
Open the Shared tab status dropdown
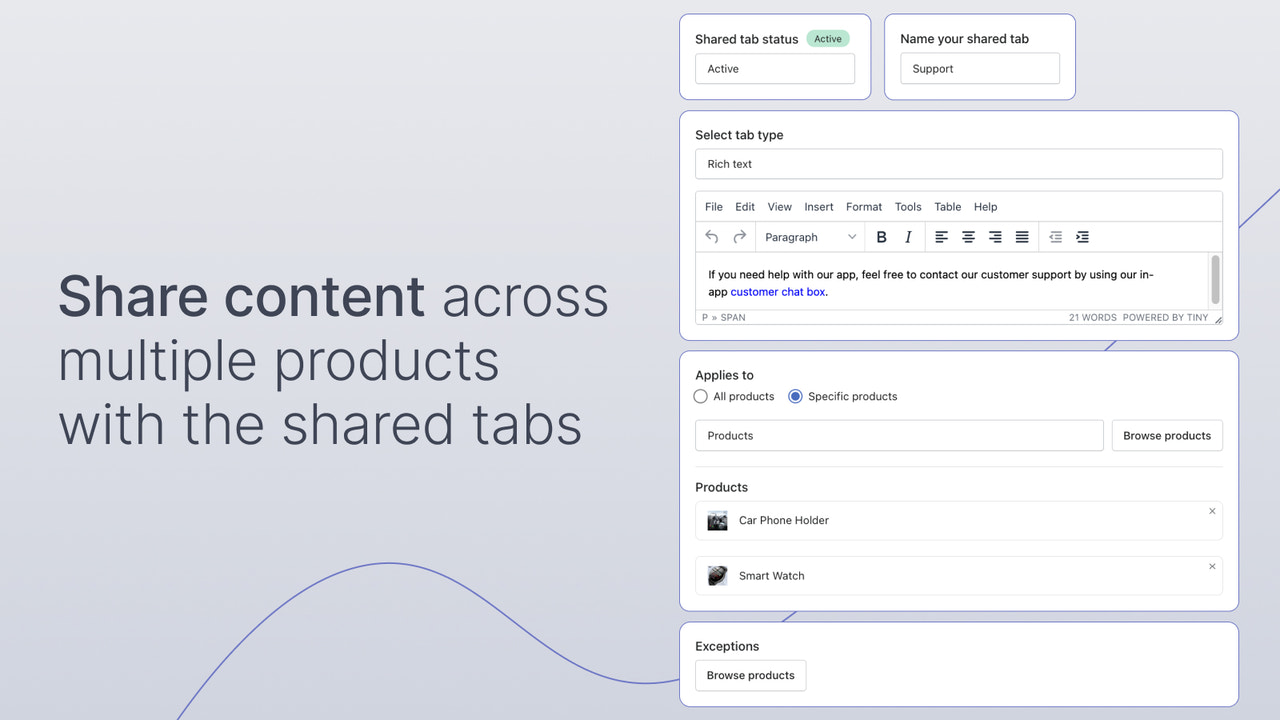click(774, 68)
